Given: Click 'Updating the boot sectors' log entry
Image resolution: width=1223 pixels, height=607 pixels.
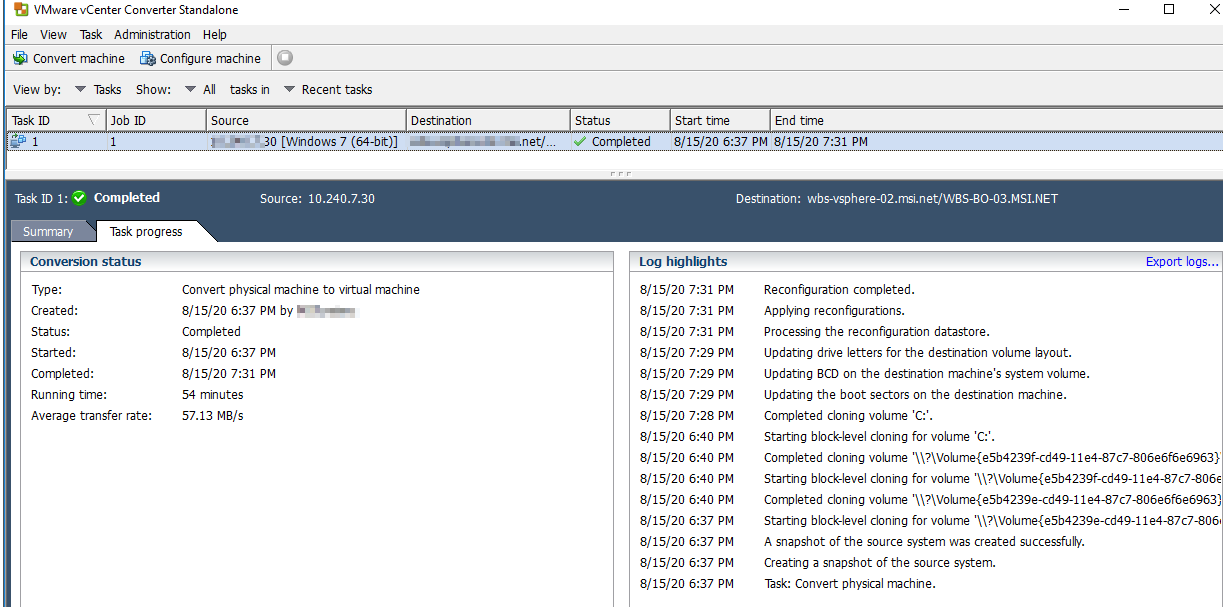Looking at the screenshot, I should pyautogui.click(x=915, y=395).
